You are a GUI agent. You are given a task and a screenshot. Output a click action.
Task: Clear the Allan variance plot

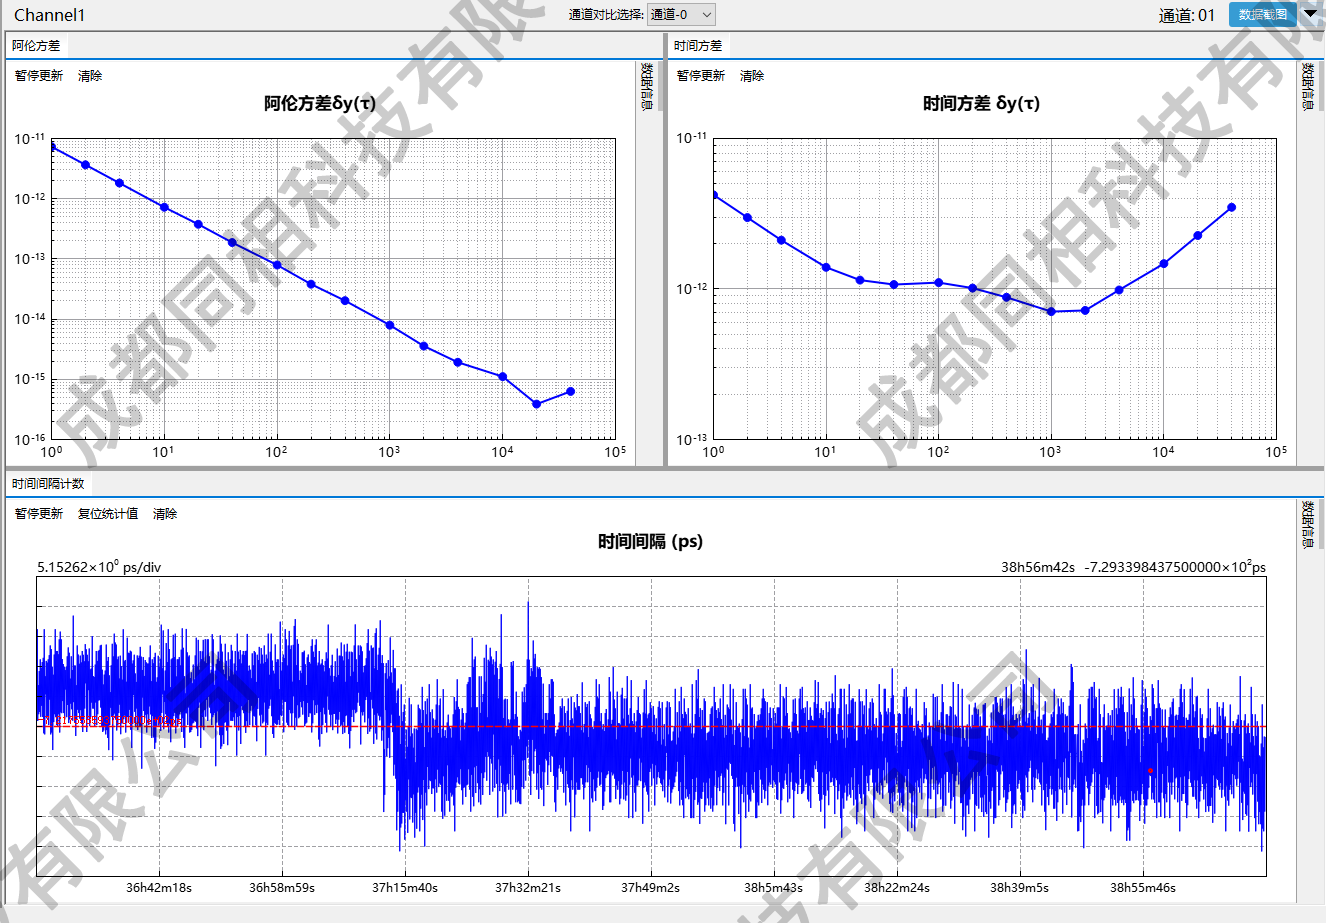(x=90, y=76)
